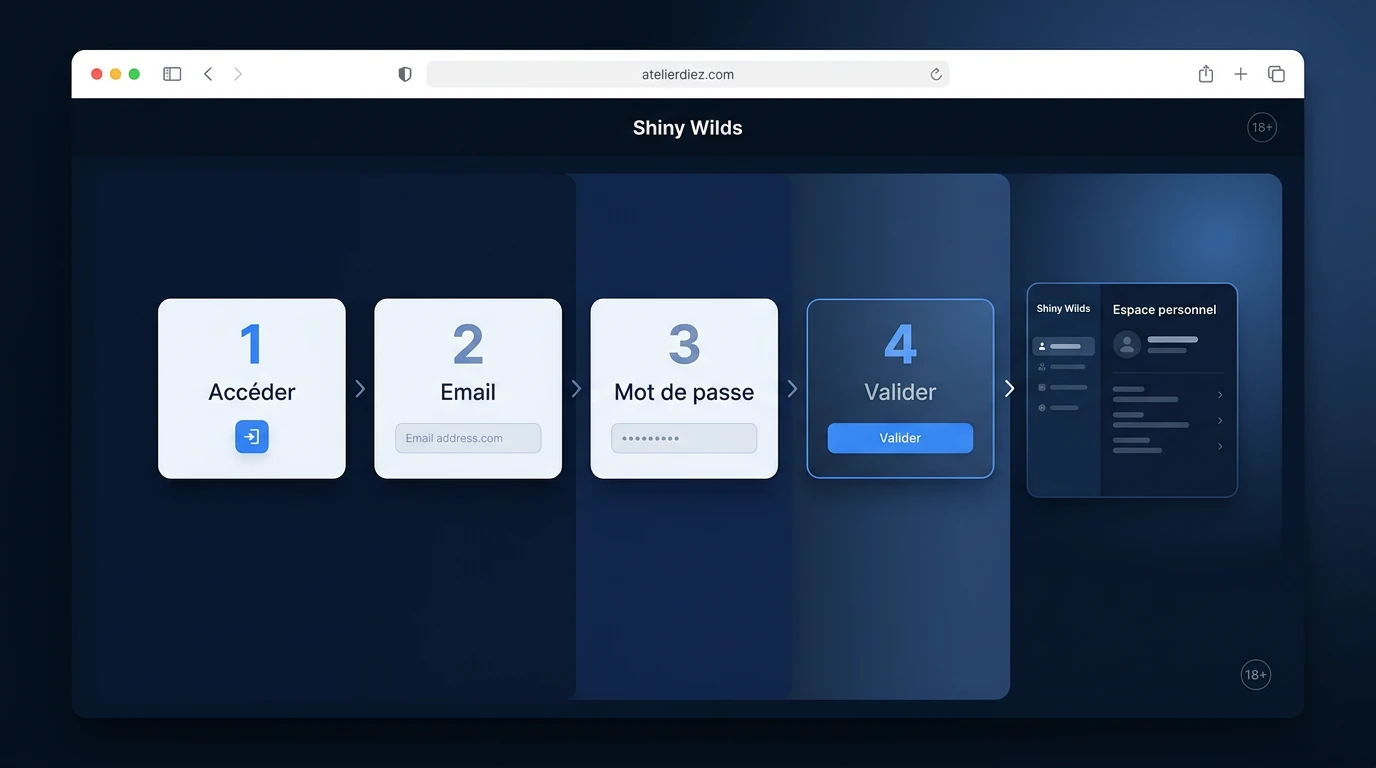Click the Espace personnel heading

pos(1165,310)
